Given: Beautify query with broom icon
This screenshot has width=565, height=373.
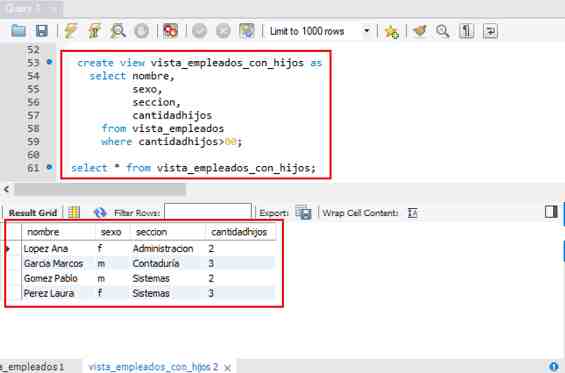Looking at the screenshot, I should tap(420, 31).
